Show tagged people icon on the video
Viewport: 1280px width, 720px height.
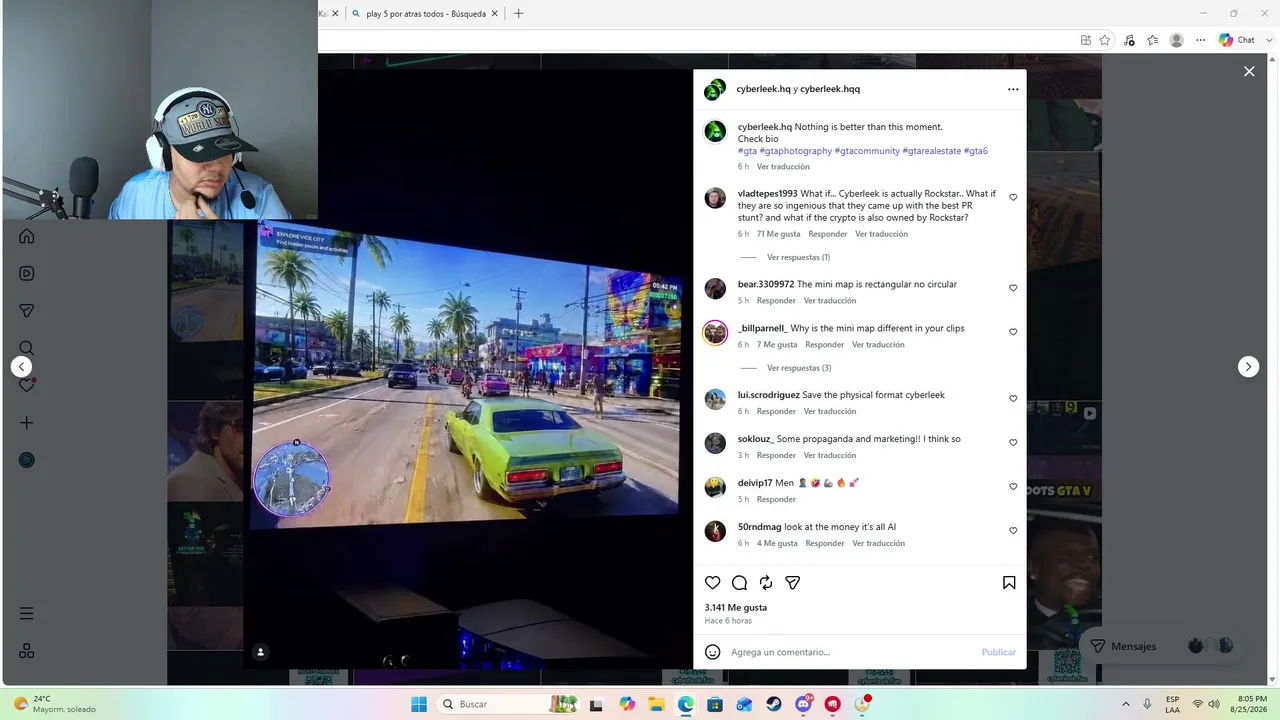click(261, 652)
